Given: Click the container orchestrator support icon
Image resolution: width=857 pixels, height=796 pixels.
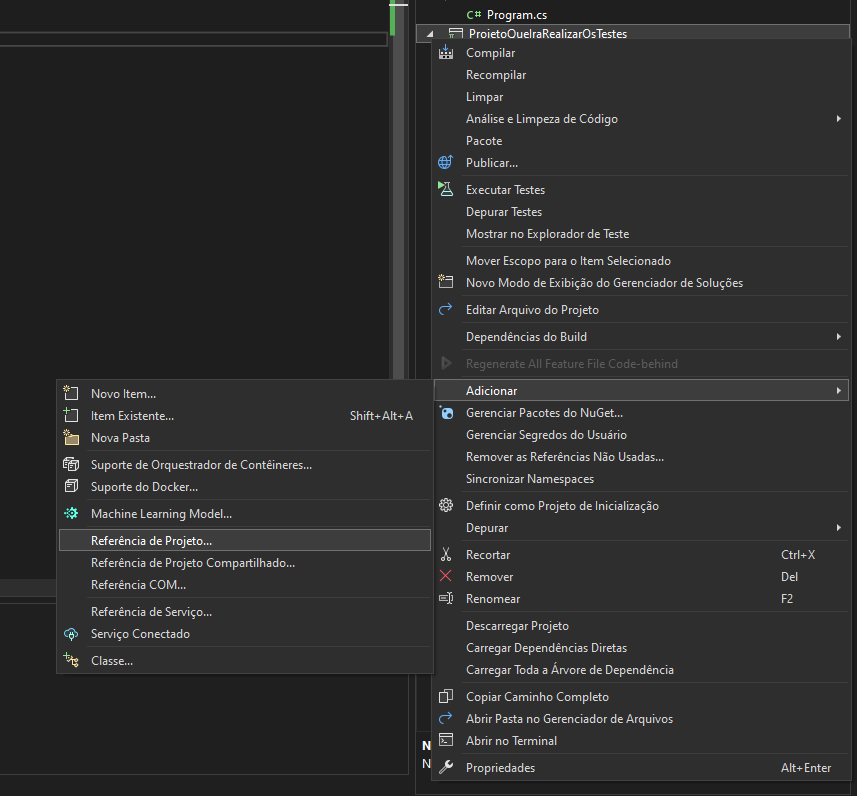Looking at the screenshot, I should click(x=71, y=464).
